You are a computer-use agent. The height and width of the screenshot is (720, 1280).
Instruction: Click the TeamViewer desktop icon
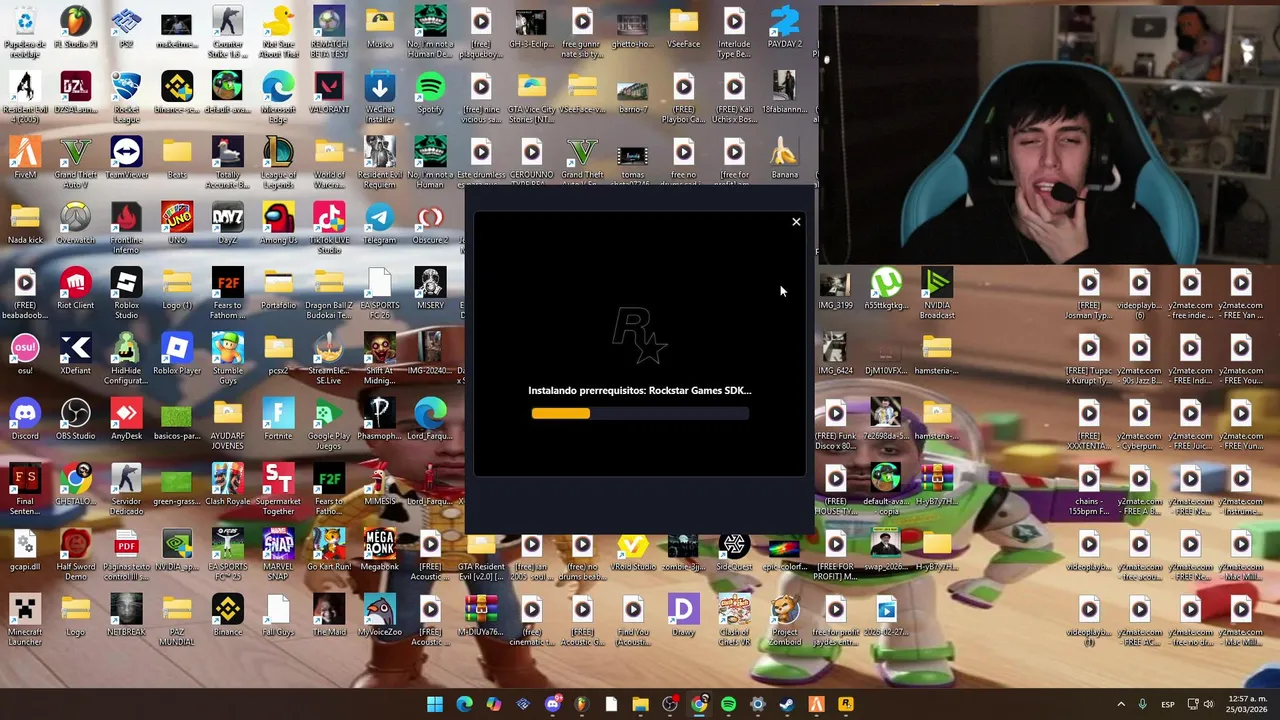click(x=126, y=159)
